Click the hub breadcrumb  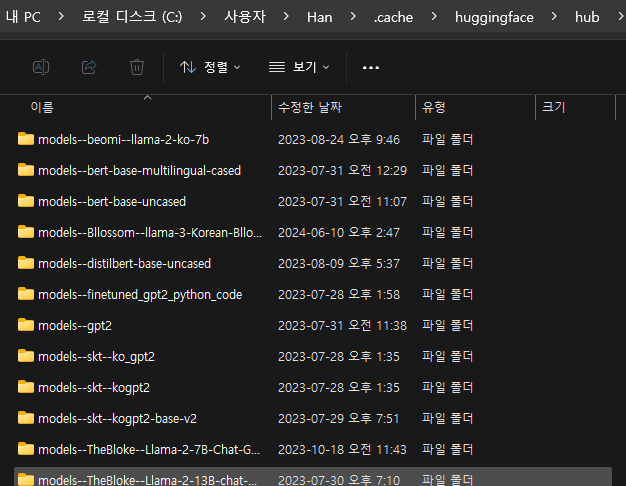coord(587,17)
